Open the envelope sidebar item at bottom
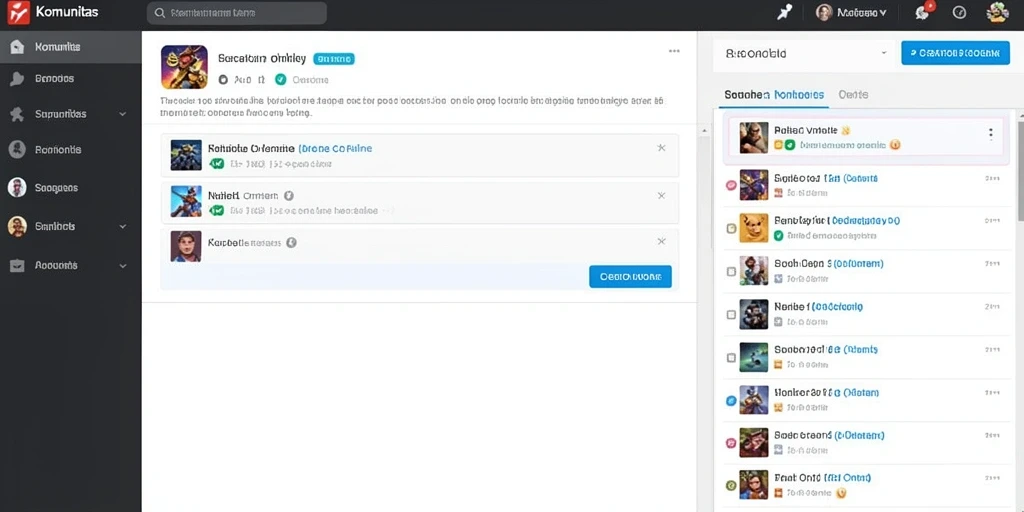The height and width of the screenshot is (512, 1024). (x=71, y=265)
